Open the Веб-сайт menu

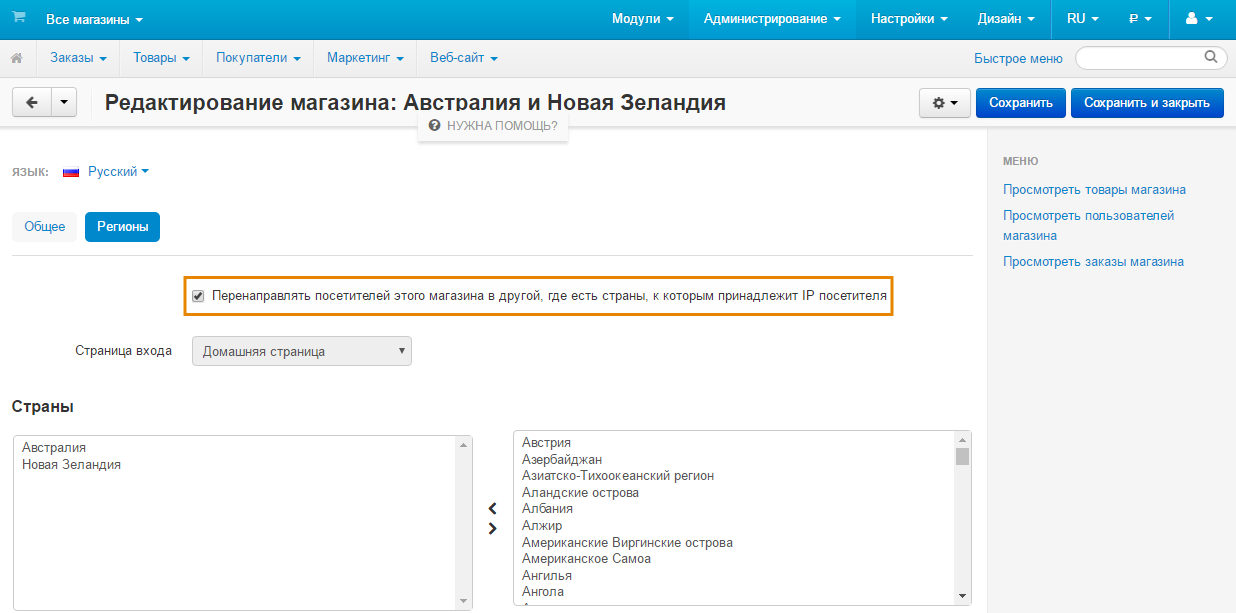[x=464, y=58]
